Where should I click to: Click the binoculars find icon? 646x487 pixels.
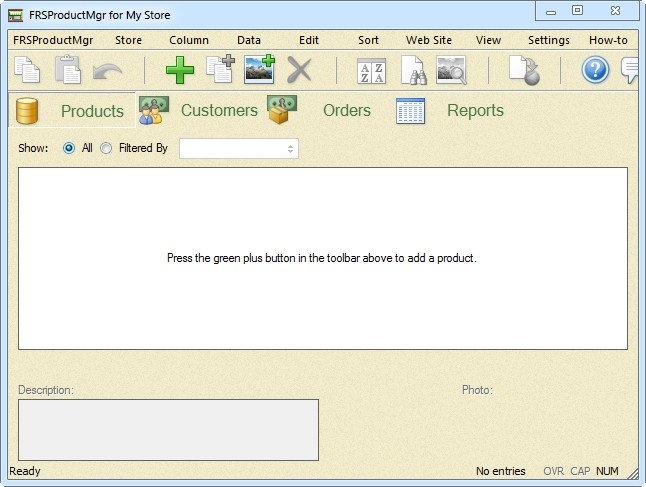pyautogui.click(x=413, y=70)
